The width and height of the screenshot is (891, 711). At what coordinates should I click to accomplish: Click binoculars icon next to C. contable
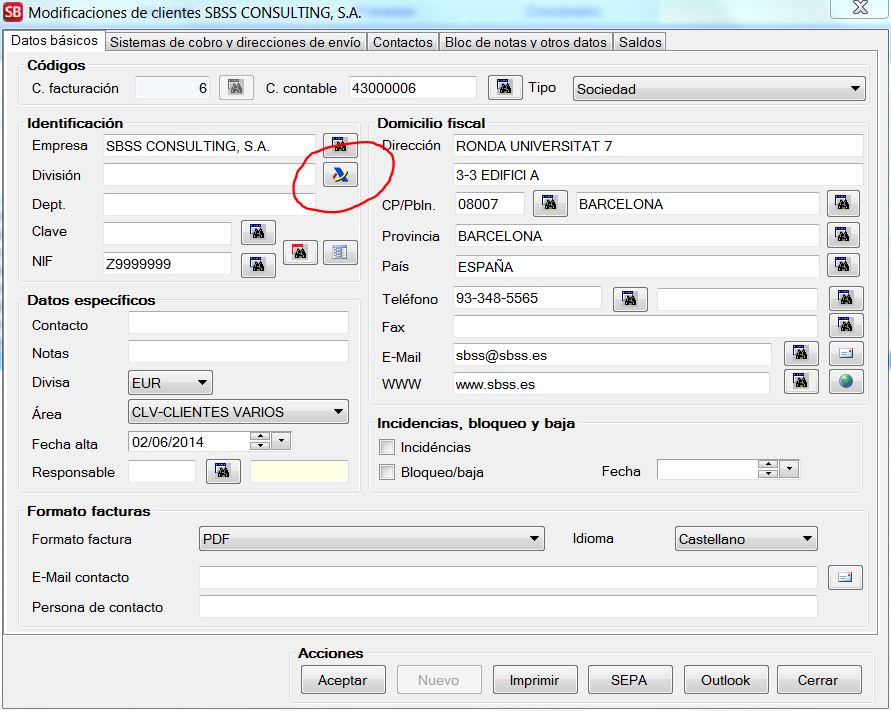tap(505, 88)
